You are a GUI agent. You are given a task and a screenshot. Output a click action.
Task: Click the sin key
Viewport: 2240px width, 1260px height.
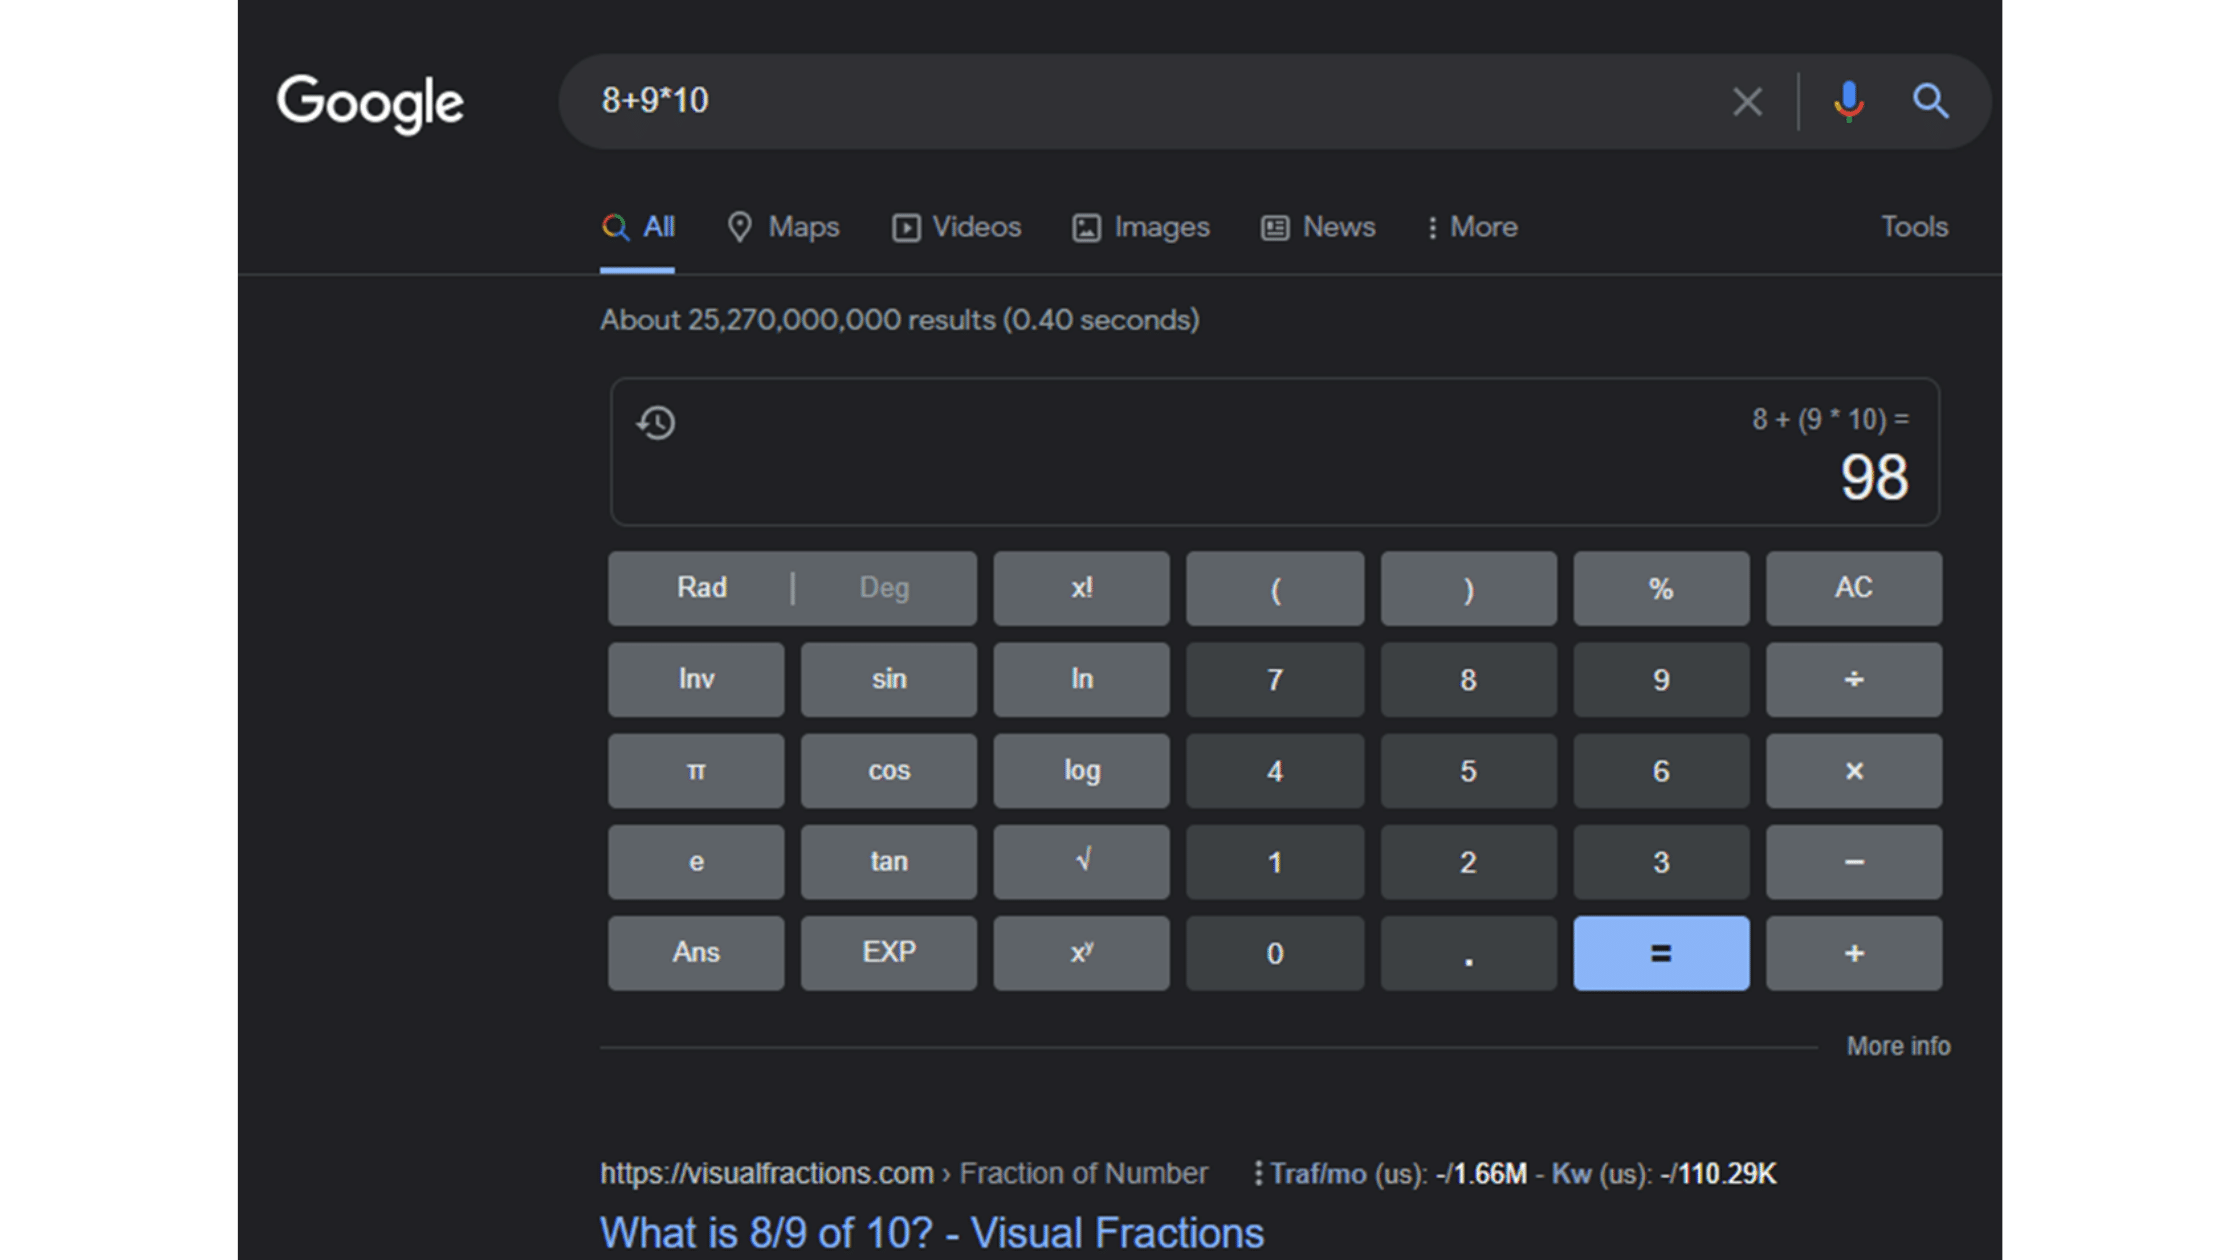[x=889, y=680]
